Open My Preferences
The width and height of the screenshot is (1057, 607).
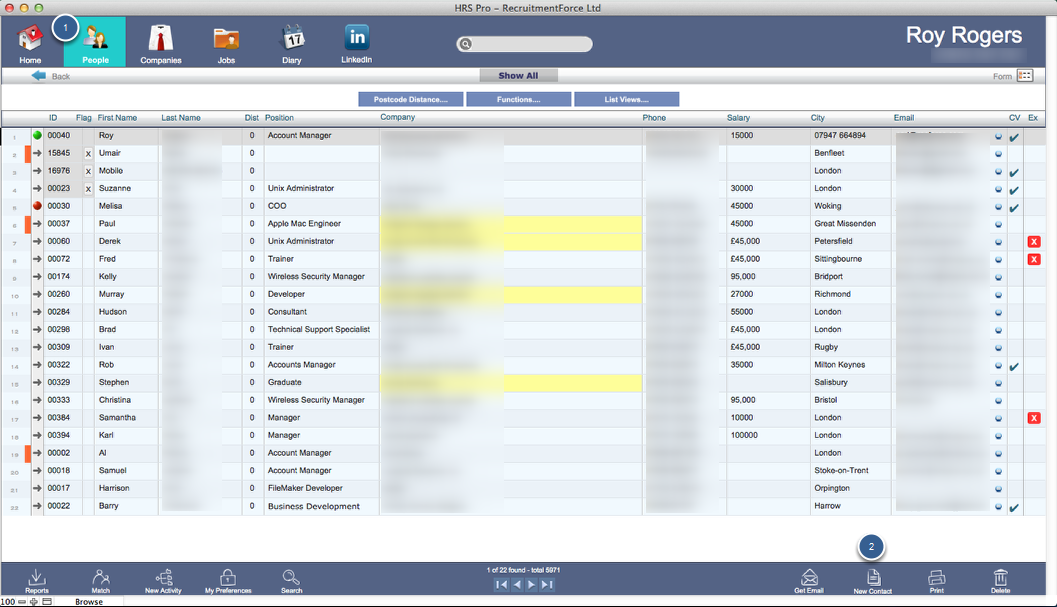[228, 580]
